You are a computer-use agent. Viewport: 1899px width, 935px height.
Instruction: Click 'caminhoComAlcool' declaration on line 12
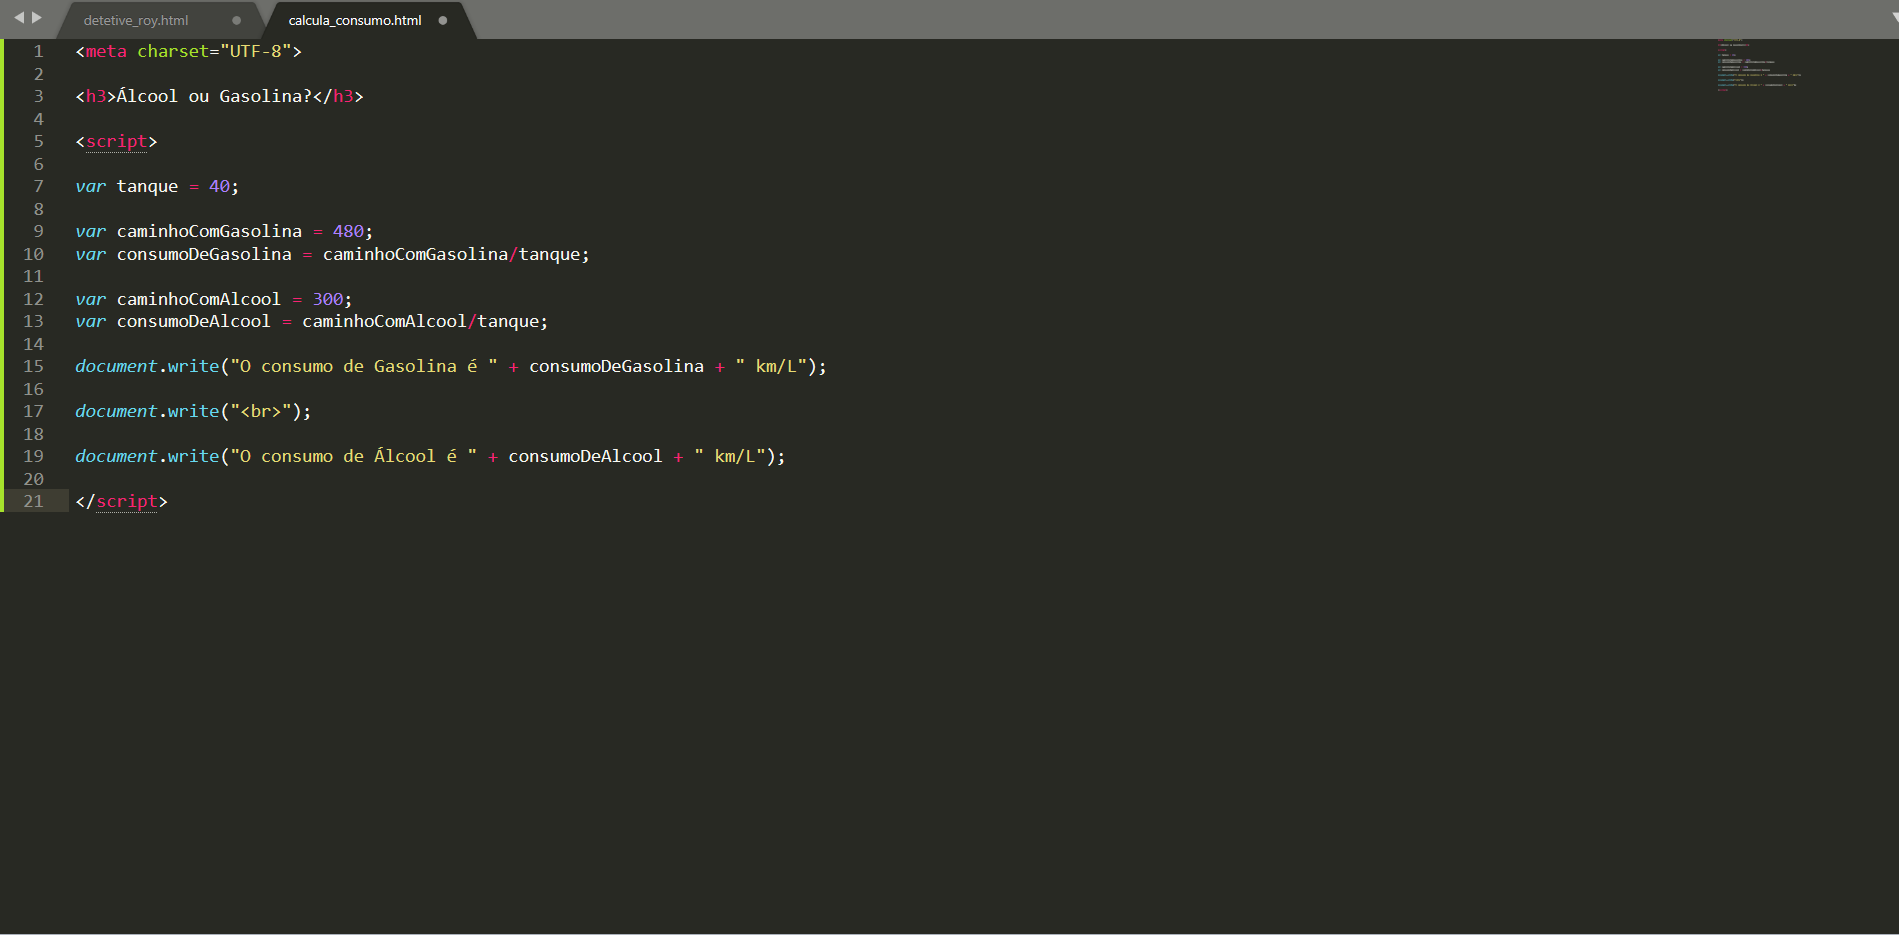[x=198, y=299]
